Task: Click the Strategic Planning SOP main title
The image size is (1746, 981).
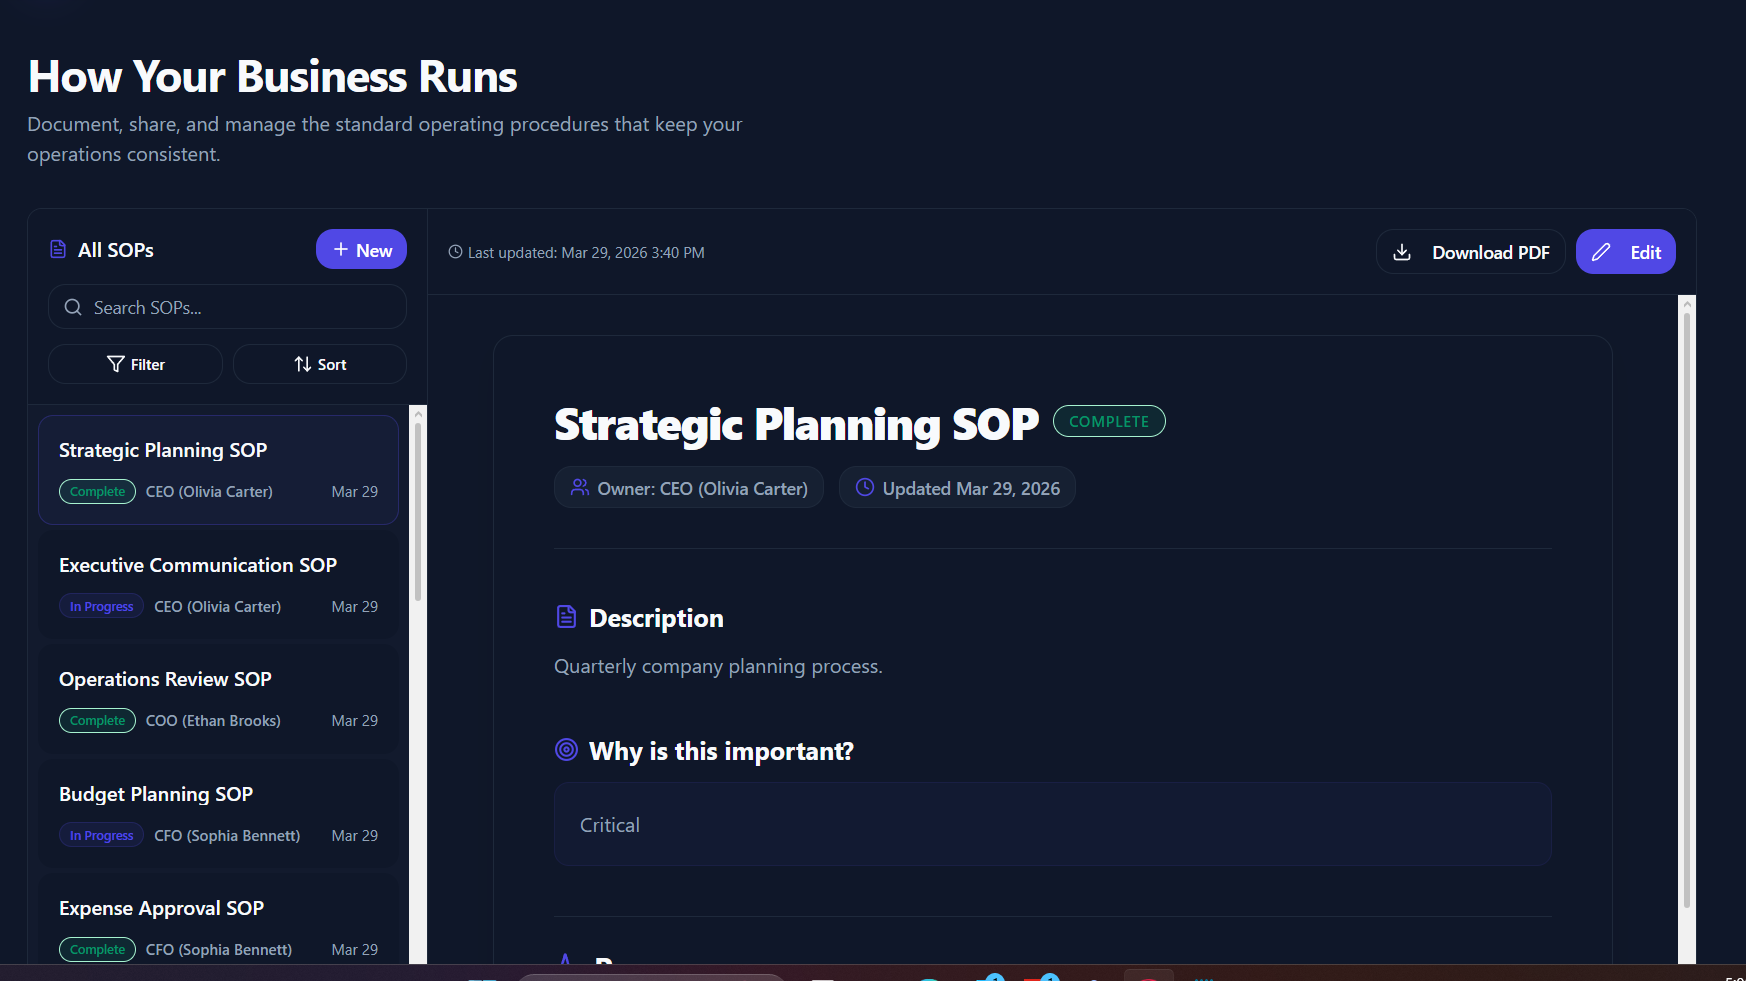Action: (x=797, y=424)
